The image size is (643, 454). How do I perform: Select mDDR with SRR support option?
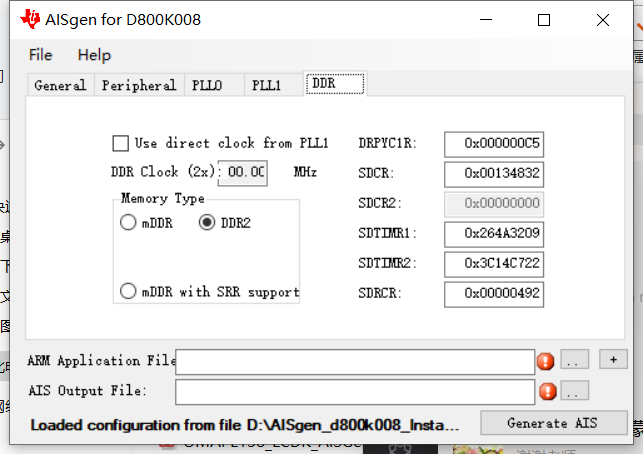pos(128,291)
